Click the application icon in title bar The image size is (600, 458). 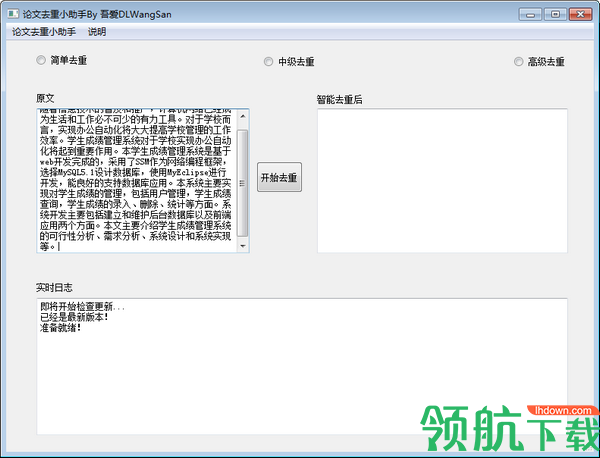click(13, 14)
